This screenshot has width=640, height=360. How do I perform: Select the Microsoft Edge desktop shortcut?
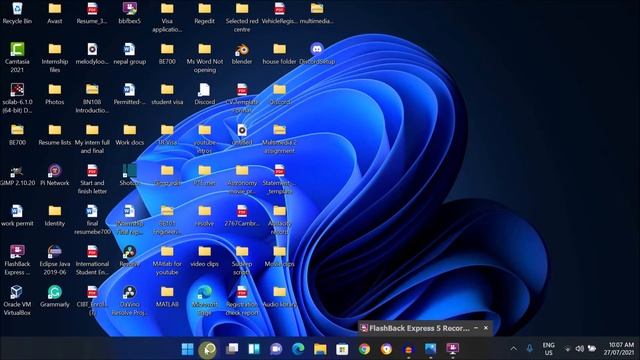[204, 300]
